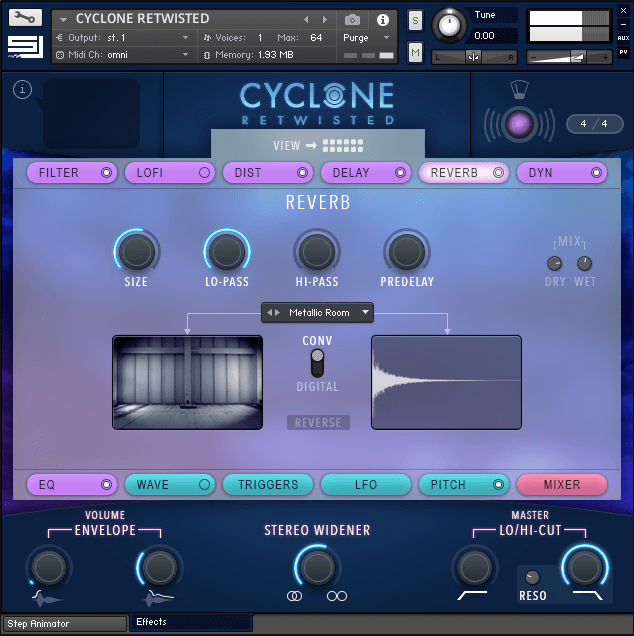
Task: Click the glowing purple orb icon
Action: (519, 124)
